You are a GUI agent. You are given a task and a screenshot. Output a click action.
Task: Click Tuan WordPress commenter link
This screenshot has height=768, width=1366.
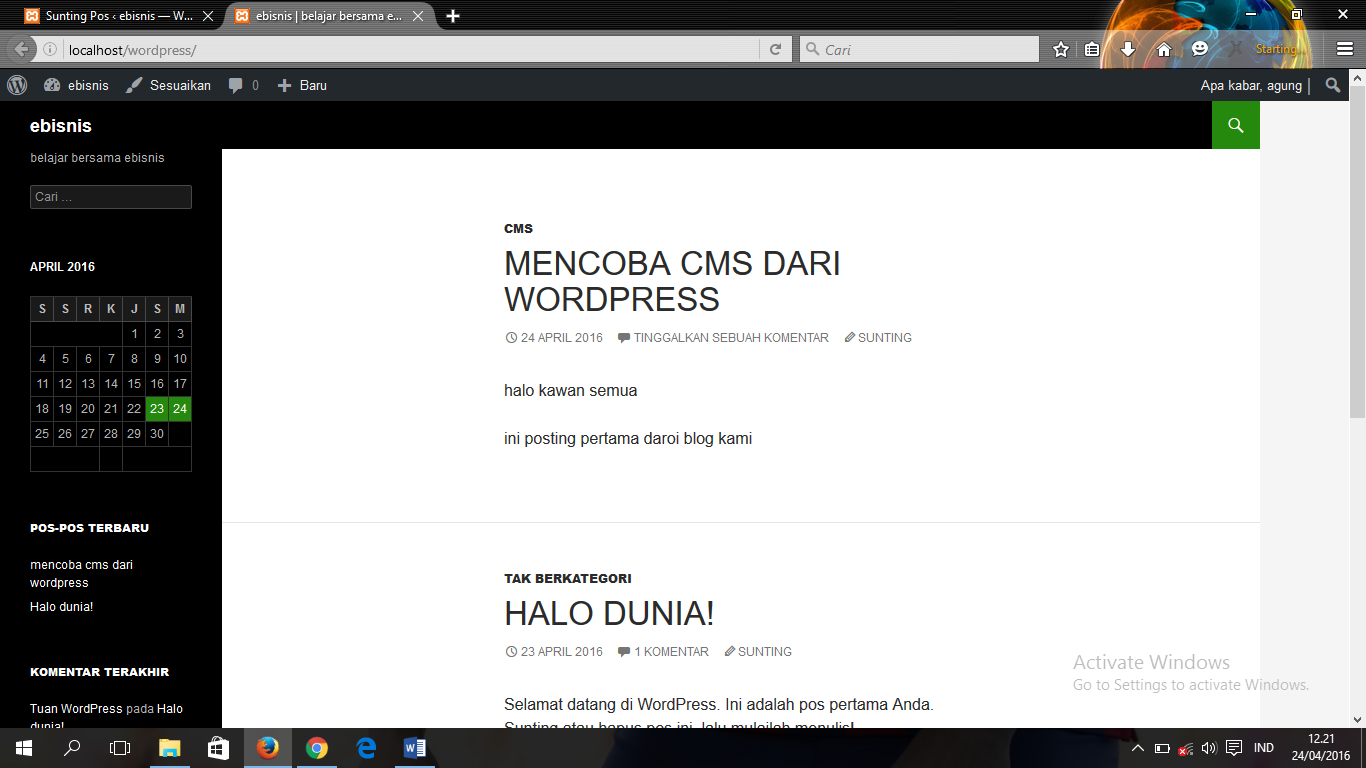pos(76,709)
